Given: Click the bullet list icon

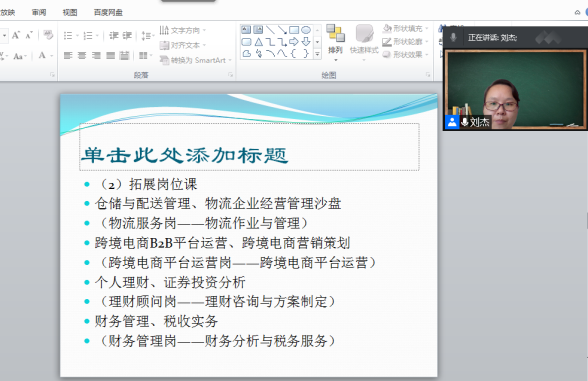Looking at the screenshot, I should click(68, 36).
